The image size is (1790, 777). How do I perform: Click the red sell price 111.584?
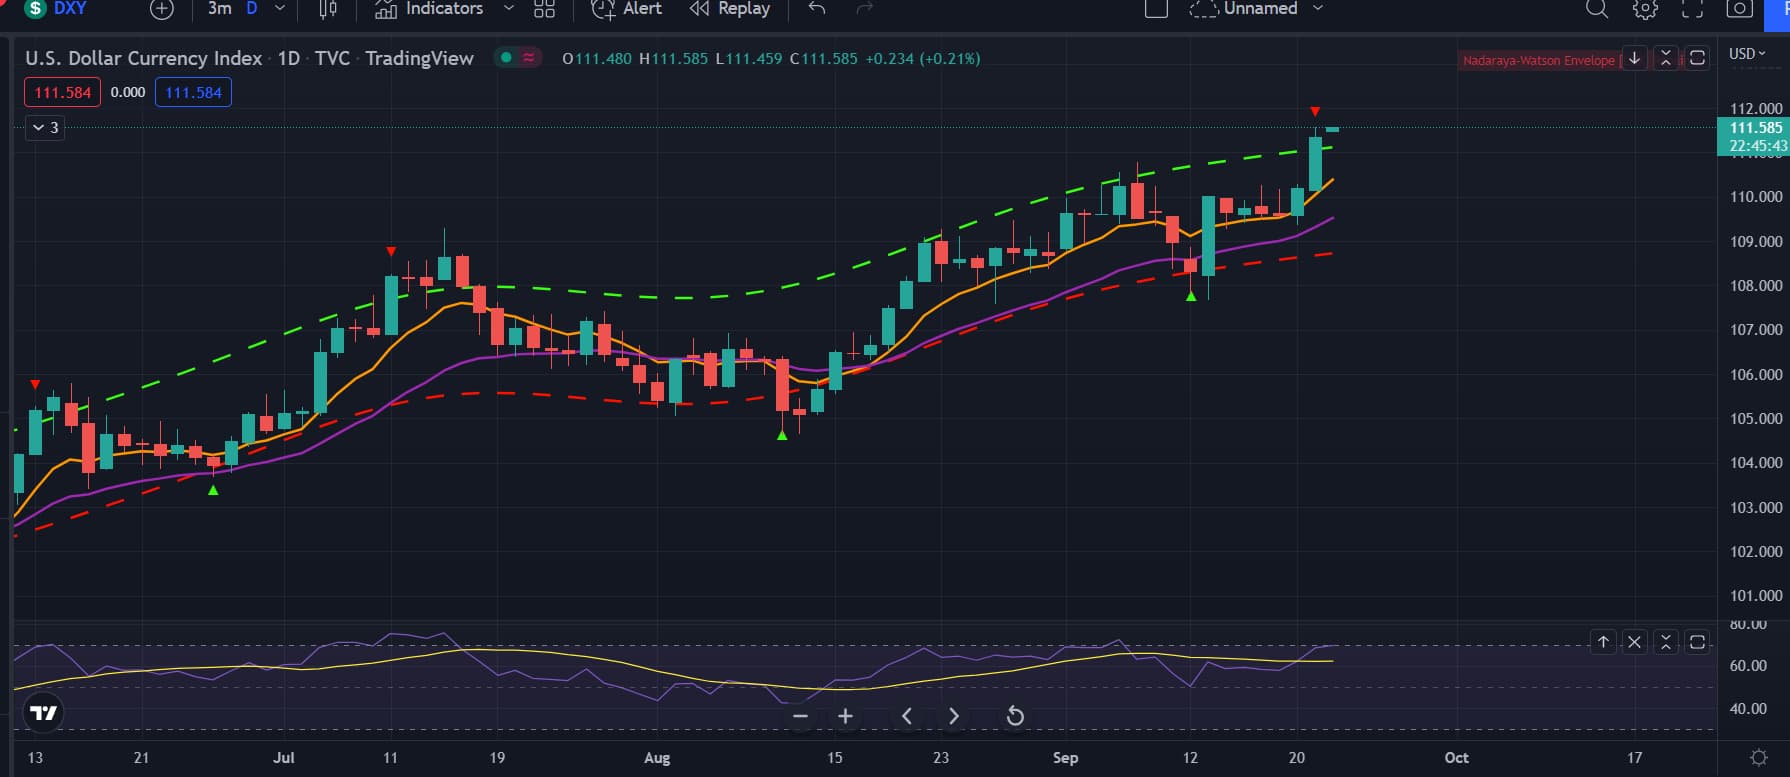point(62,92)
